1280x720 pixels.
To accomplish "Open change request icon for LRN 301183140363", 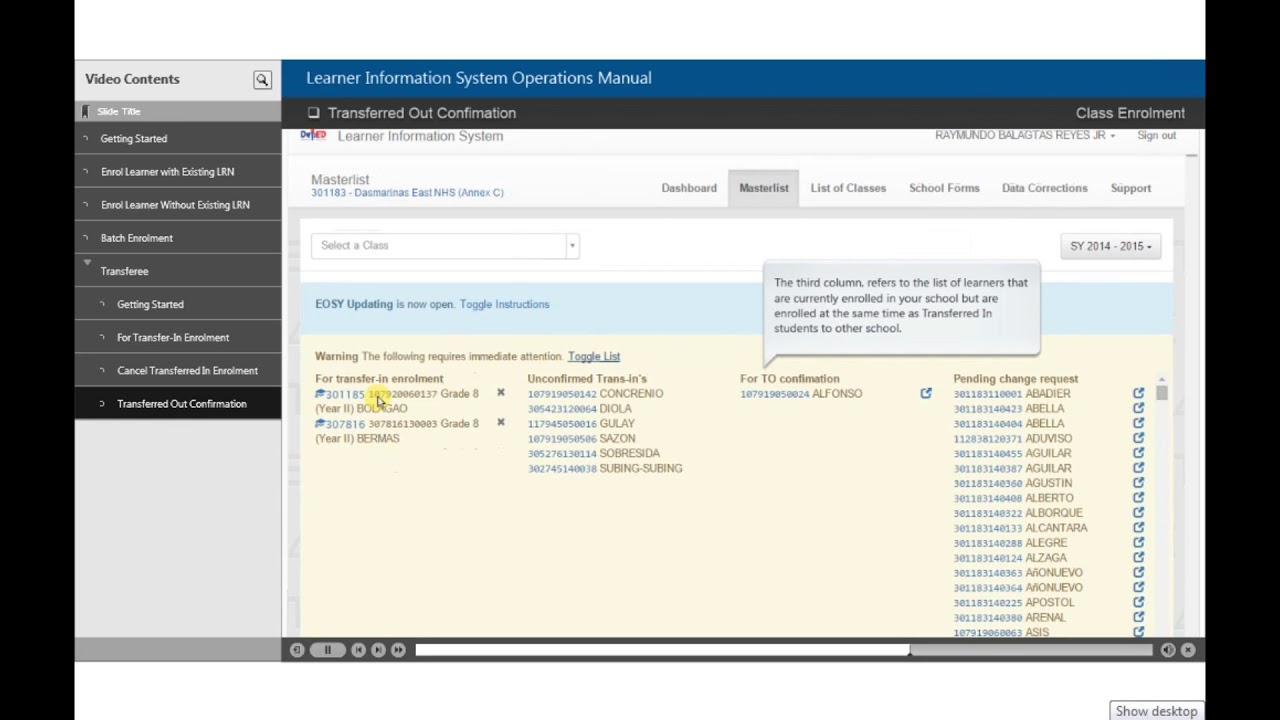I will click(1138, 573).
